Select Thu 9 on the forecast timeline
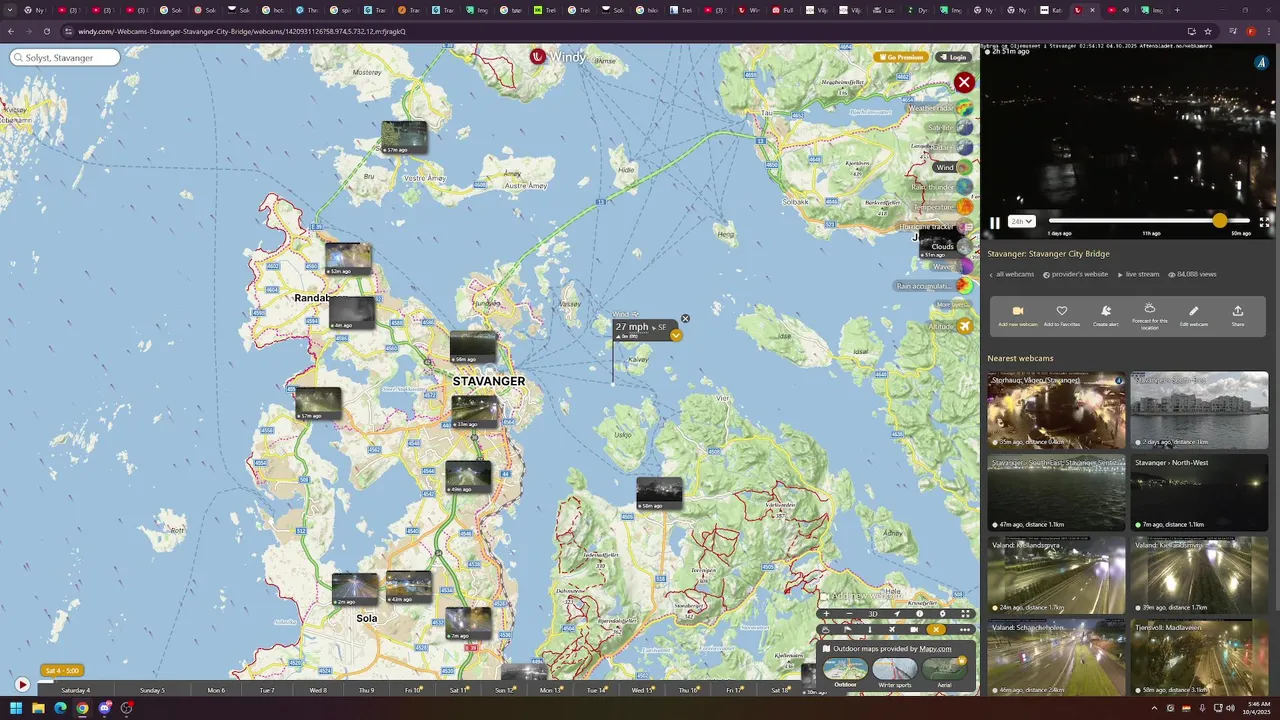 [366, 690]
